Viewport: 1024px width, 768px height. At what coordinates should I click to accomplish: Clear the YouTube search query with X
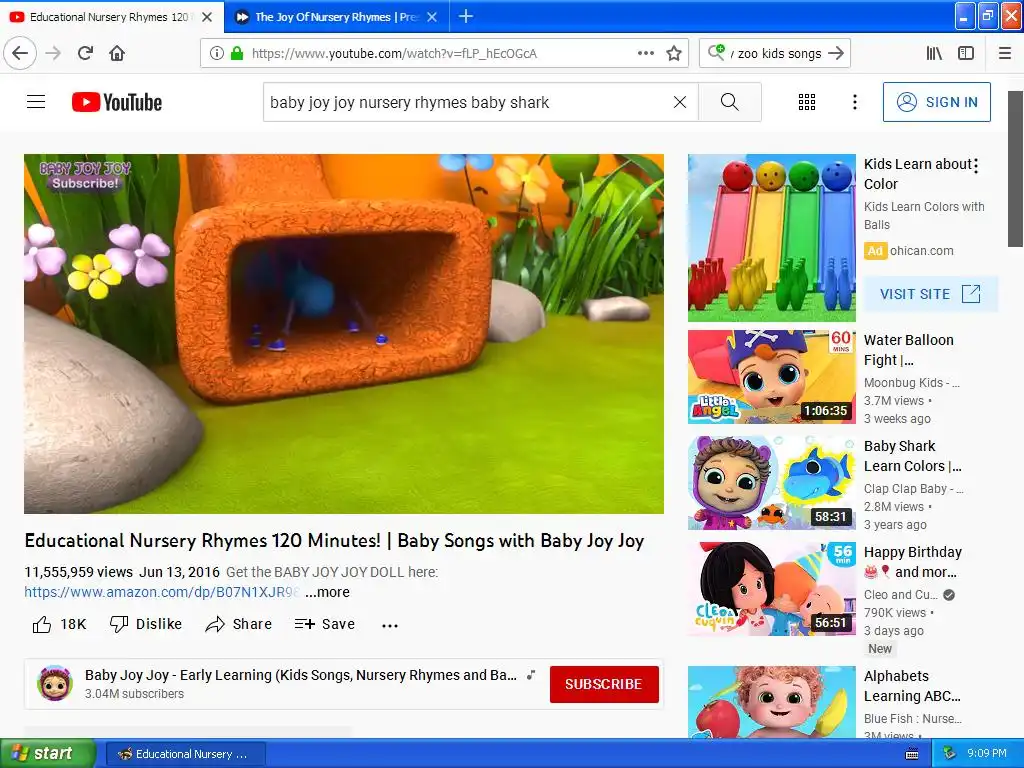point(680,102)
